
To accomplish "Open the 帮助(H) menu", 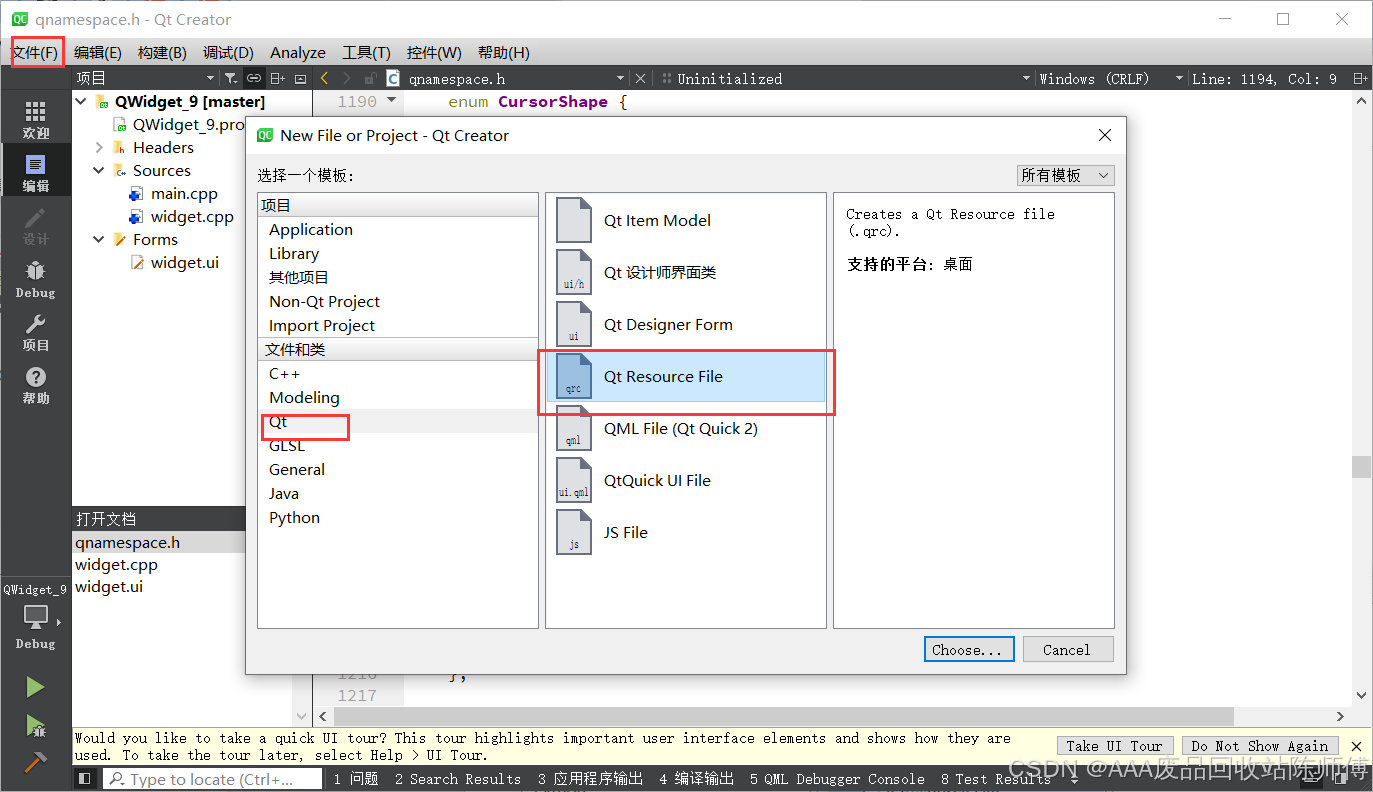I will point(503,53).
